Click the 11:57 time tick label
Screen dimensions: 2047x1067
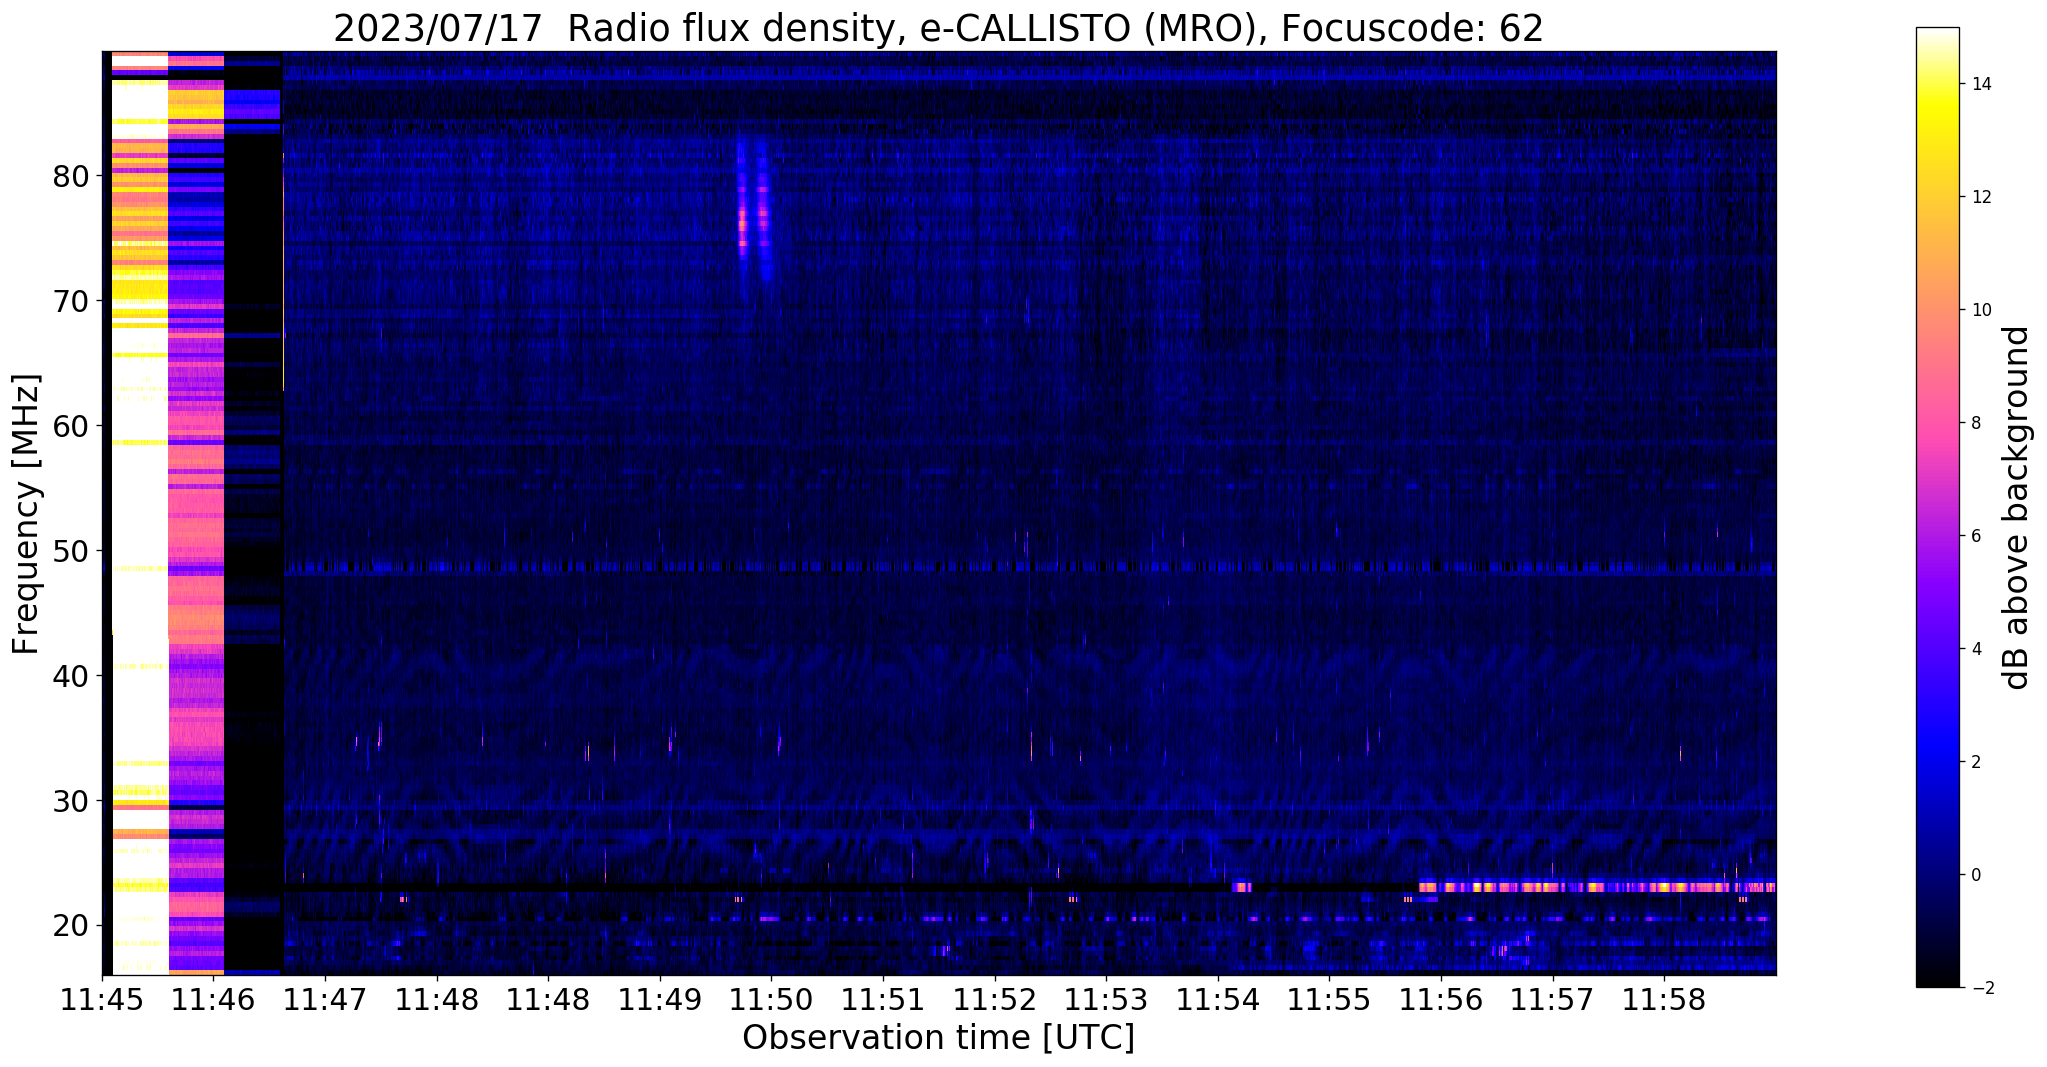tap(1553, 1000)
